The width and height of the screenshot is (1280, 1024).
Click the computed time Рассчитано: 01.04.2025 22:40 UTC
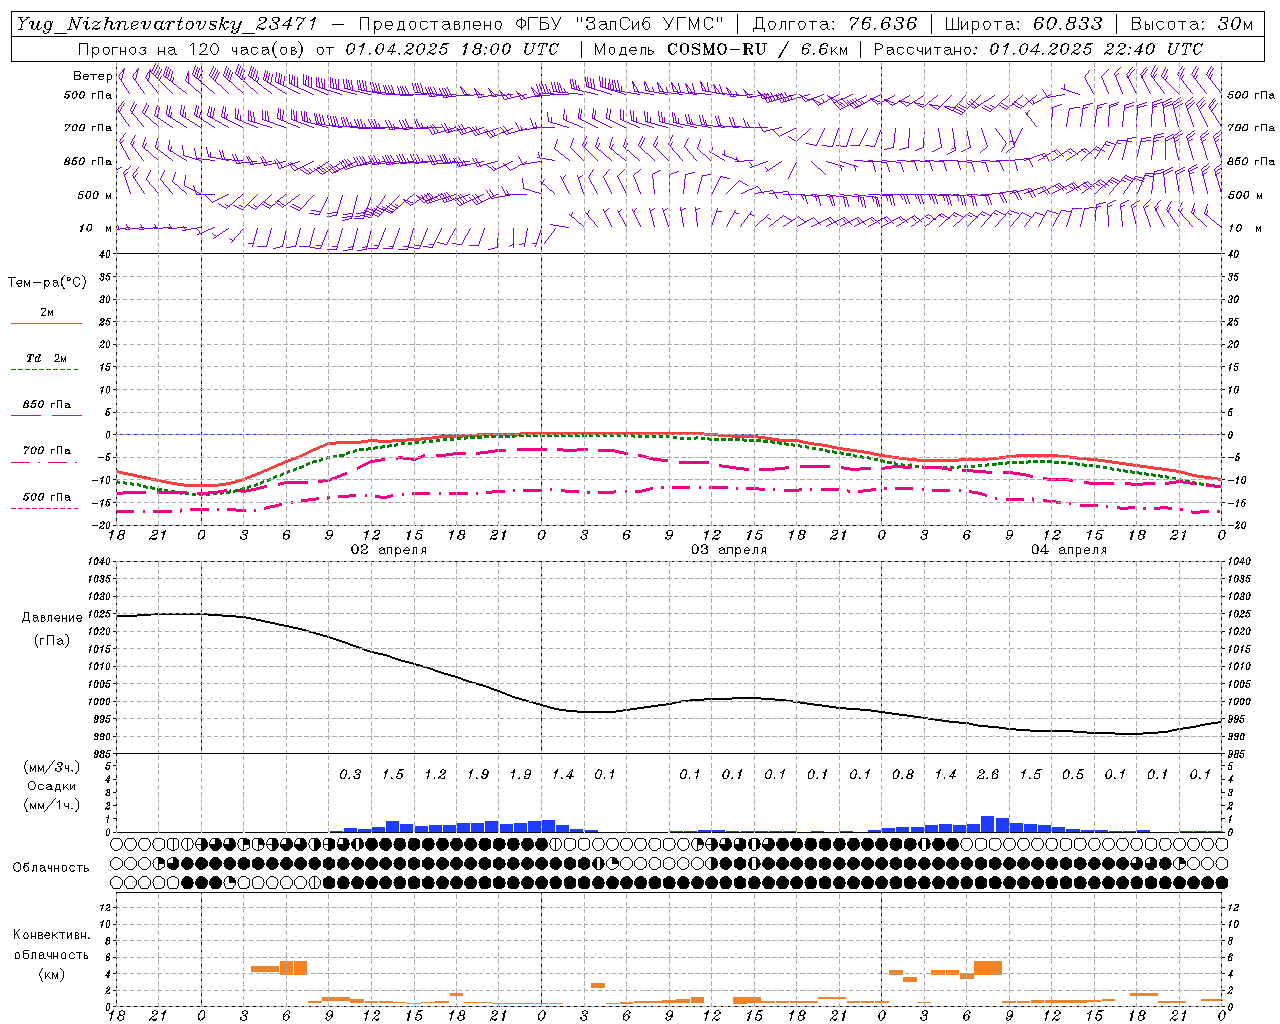tap(1038, 49)
